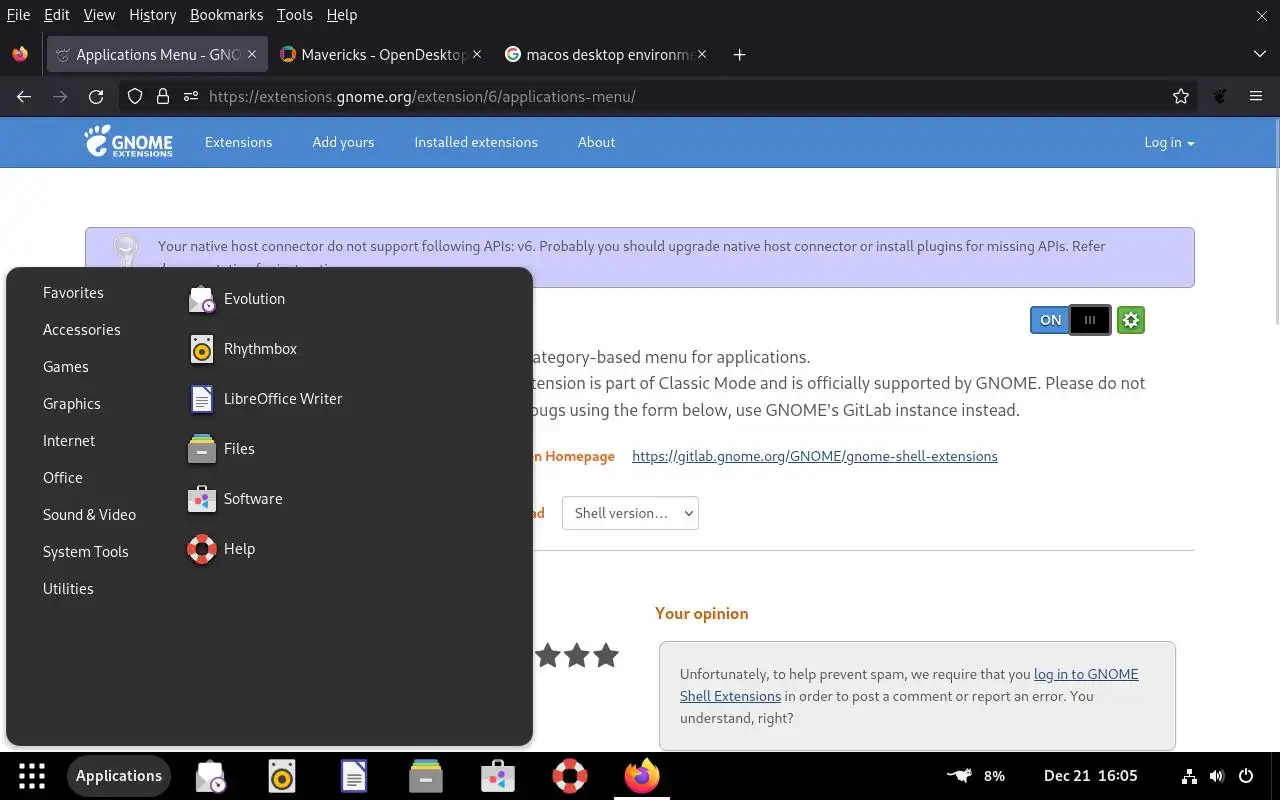Click the GNOME Extensions logo
Image resolution: width=1280 pixels, height=800 pixels.
(129, 142)
